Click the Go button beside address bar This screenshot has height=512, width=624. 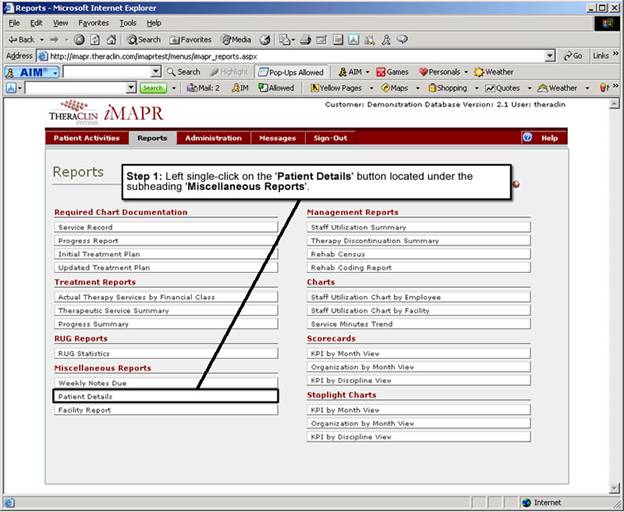click(573, 56)
